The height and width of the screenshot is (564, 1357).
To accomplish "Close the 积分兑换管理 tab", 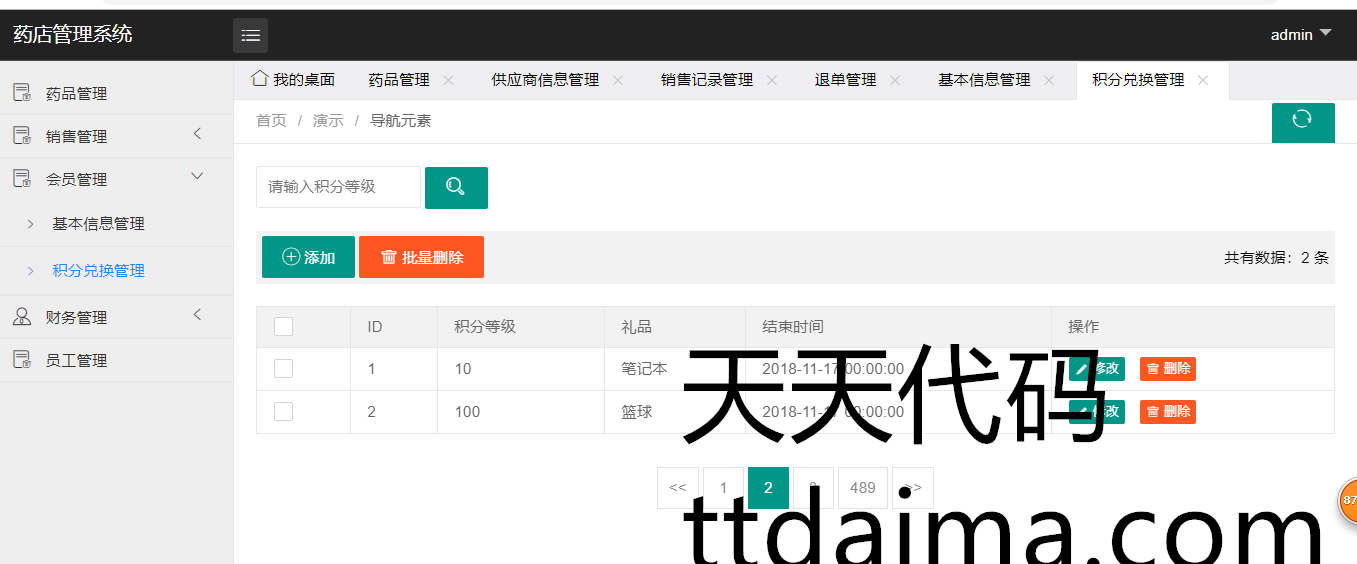I will [x=1203, y=80].
